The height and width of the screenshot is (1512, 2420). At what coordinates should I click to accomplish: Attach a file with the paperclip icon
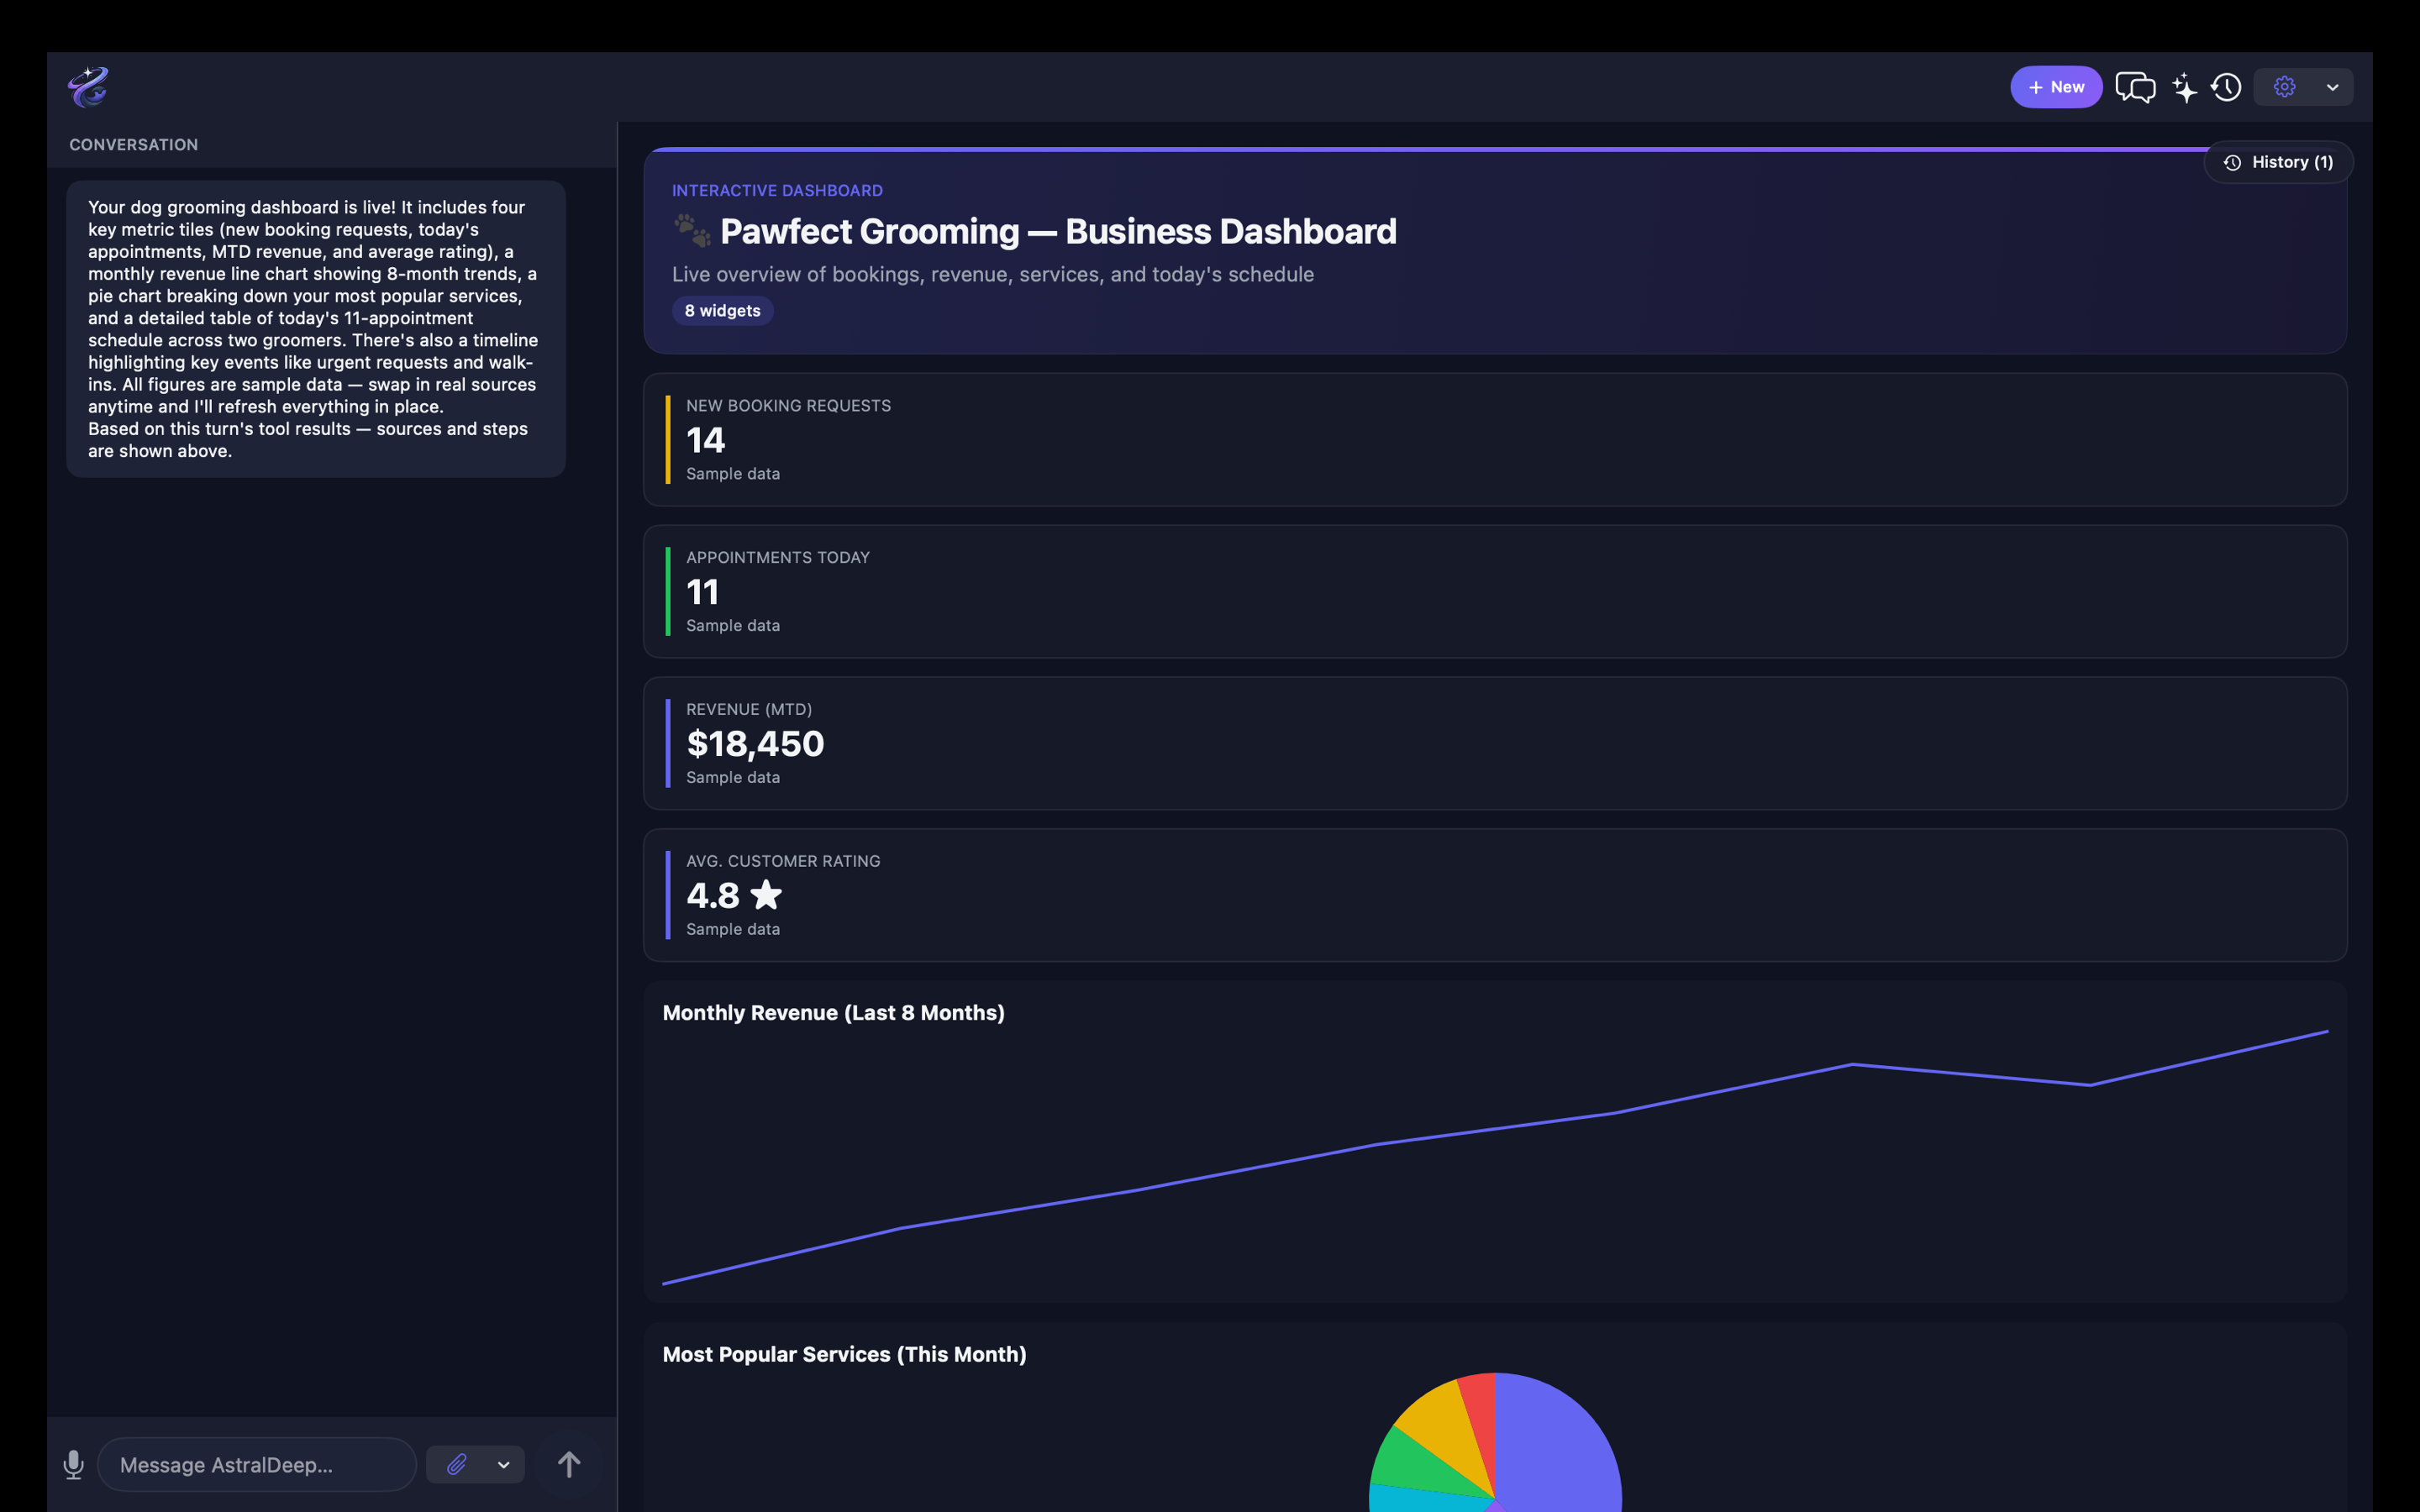(x=457, y=1464)
